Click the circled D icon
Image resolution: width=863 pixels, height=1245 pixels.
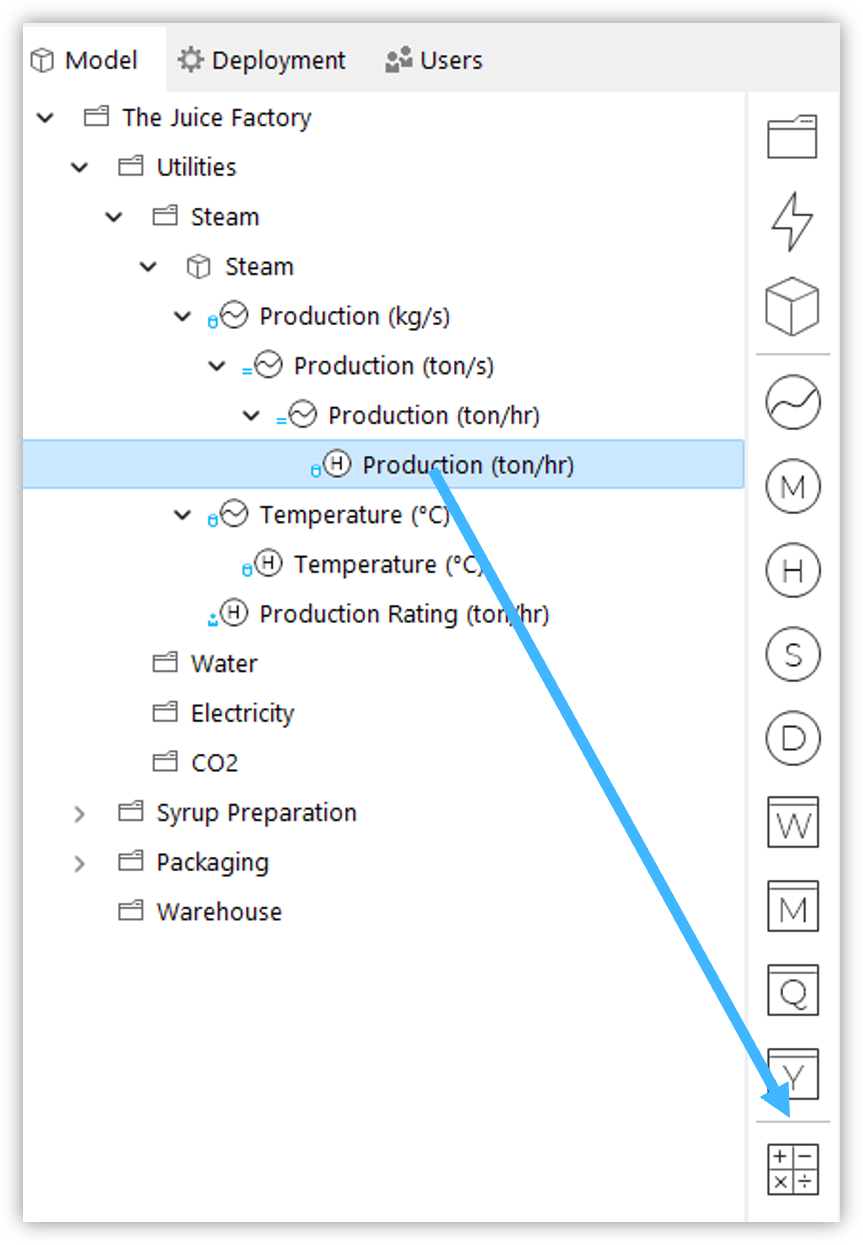792,739
